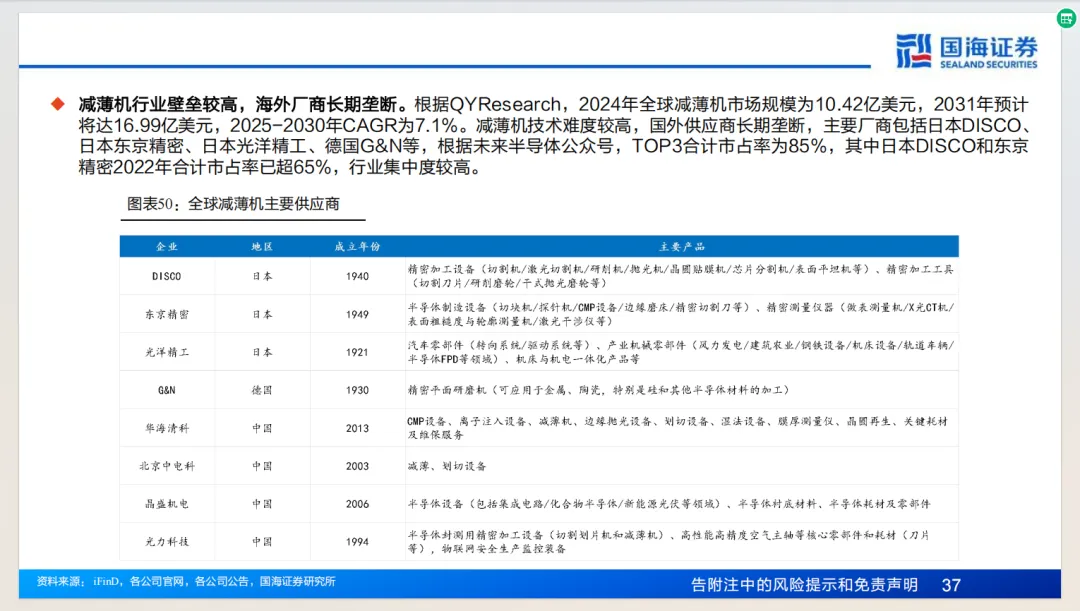Click the 日本 region cell in 光洋精工 row
Viewport: 1080px width, 611px height.
(262, 352)
